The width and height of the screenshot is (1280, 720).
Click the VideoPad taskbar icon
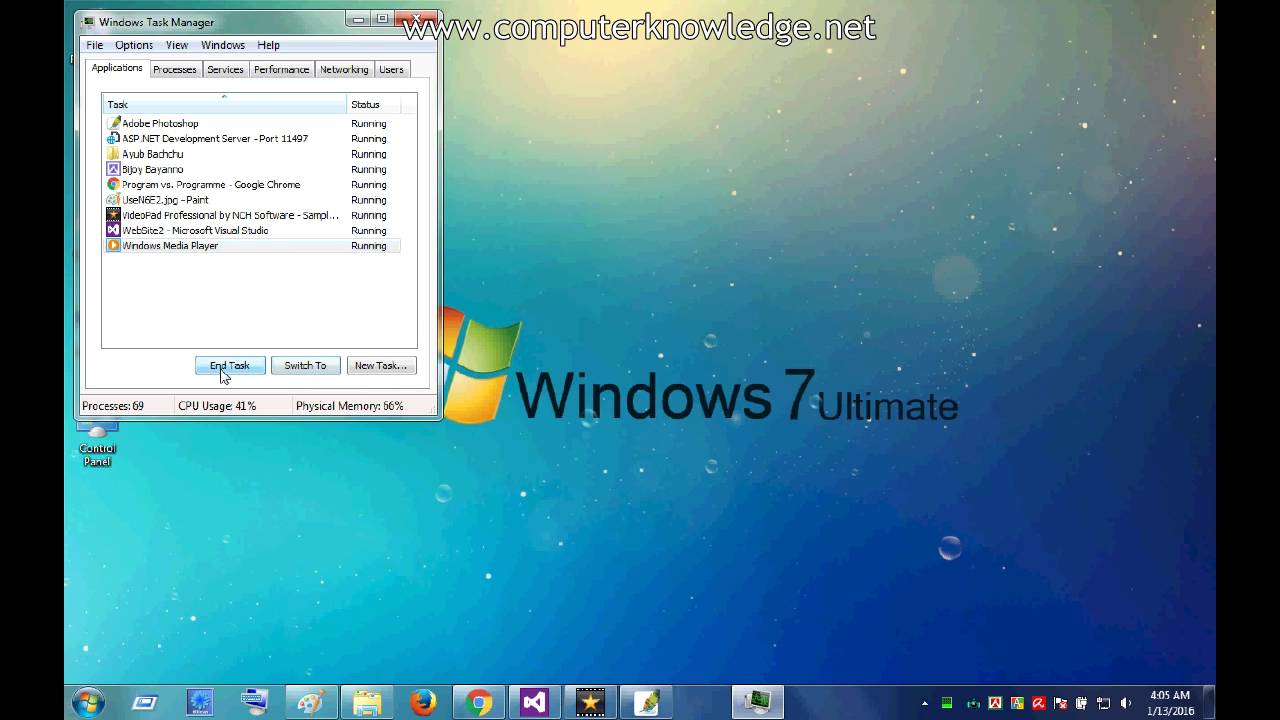590,702
